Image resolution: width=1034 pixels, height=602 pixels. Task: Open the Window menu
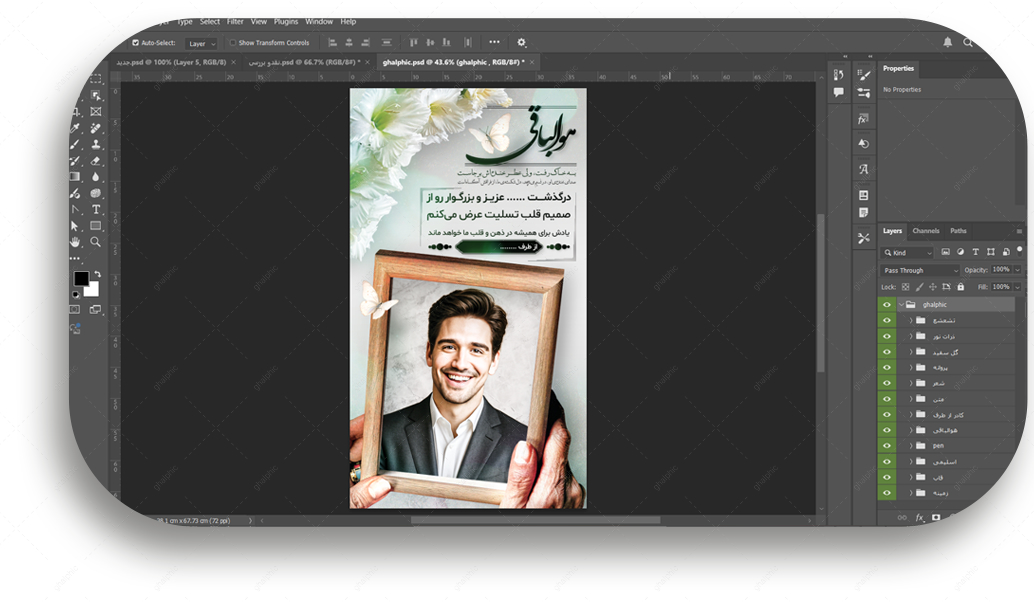click(x=319, y=21)
